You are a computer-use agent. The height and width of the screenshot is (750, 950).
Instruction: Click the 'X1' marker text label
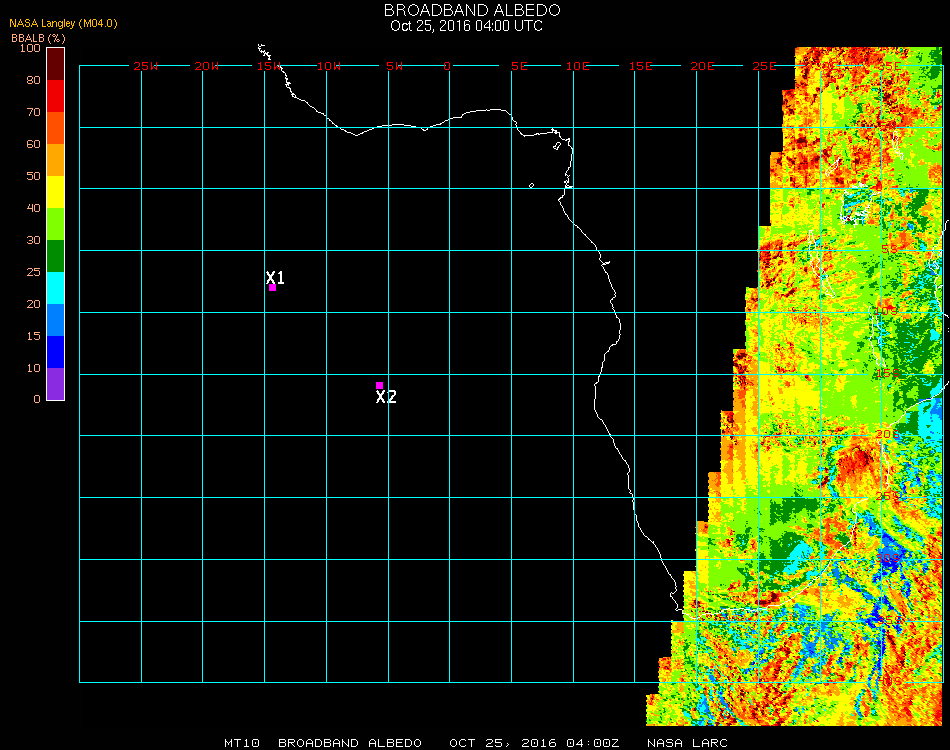pyautogui.click(x=275, y=277)
